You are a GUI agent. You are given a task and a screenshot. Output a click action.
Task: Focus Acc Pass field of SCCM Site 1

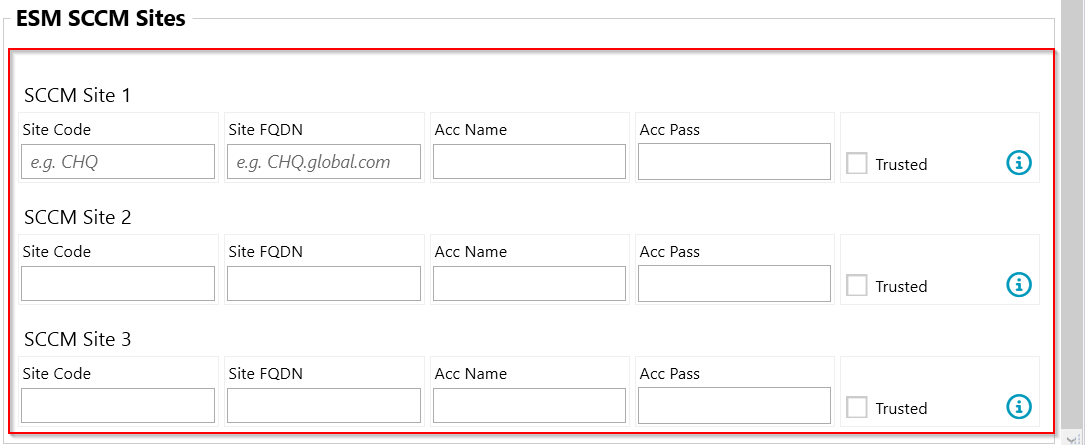(x=734, y=161)
